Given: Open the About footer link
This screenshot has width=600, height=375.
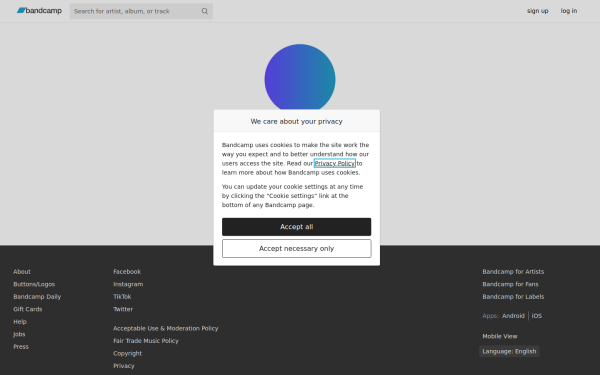Looking at the screenshot, I should click(22, 272).
